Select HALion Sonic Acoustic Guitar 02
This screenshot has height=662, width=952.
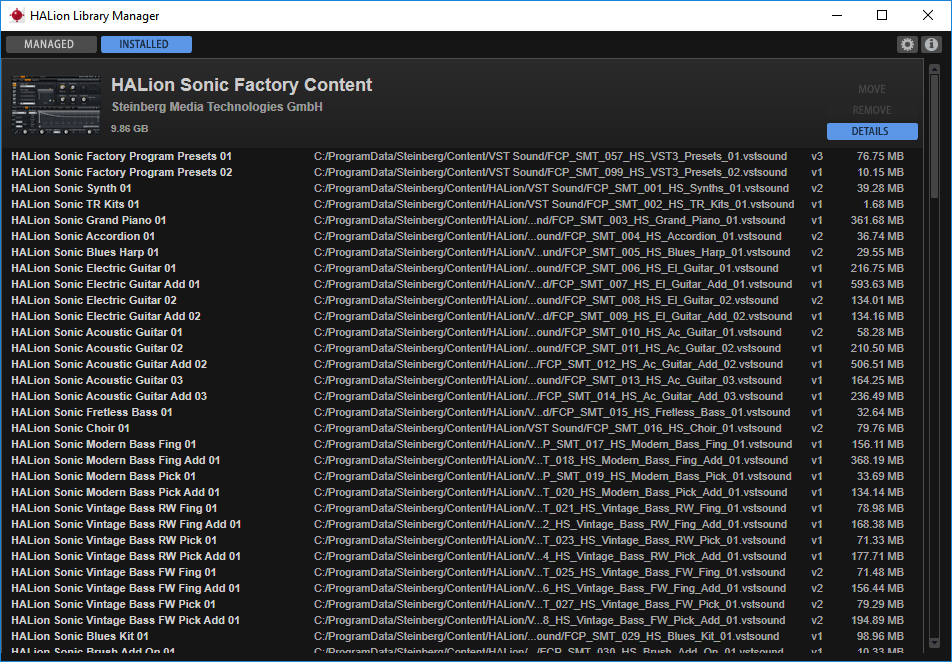[97, 348]
